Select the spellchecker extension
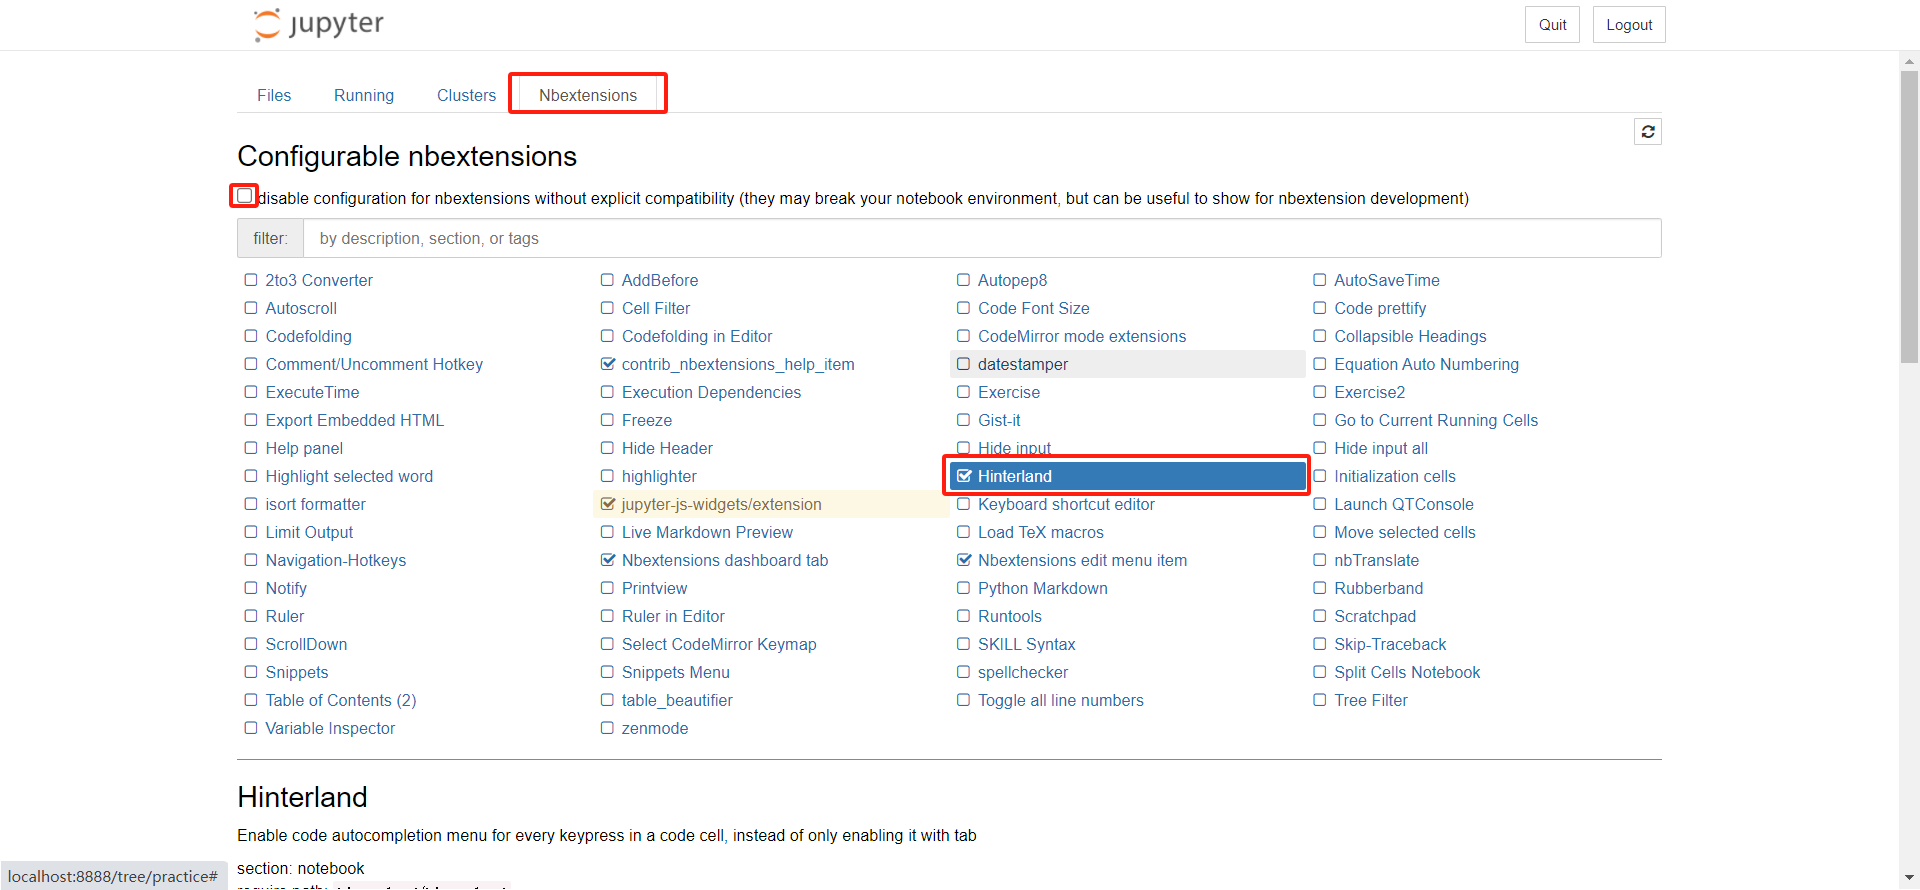The height and width of the screenshot is (890, 1920). coord(1023,672)
